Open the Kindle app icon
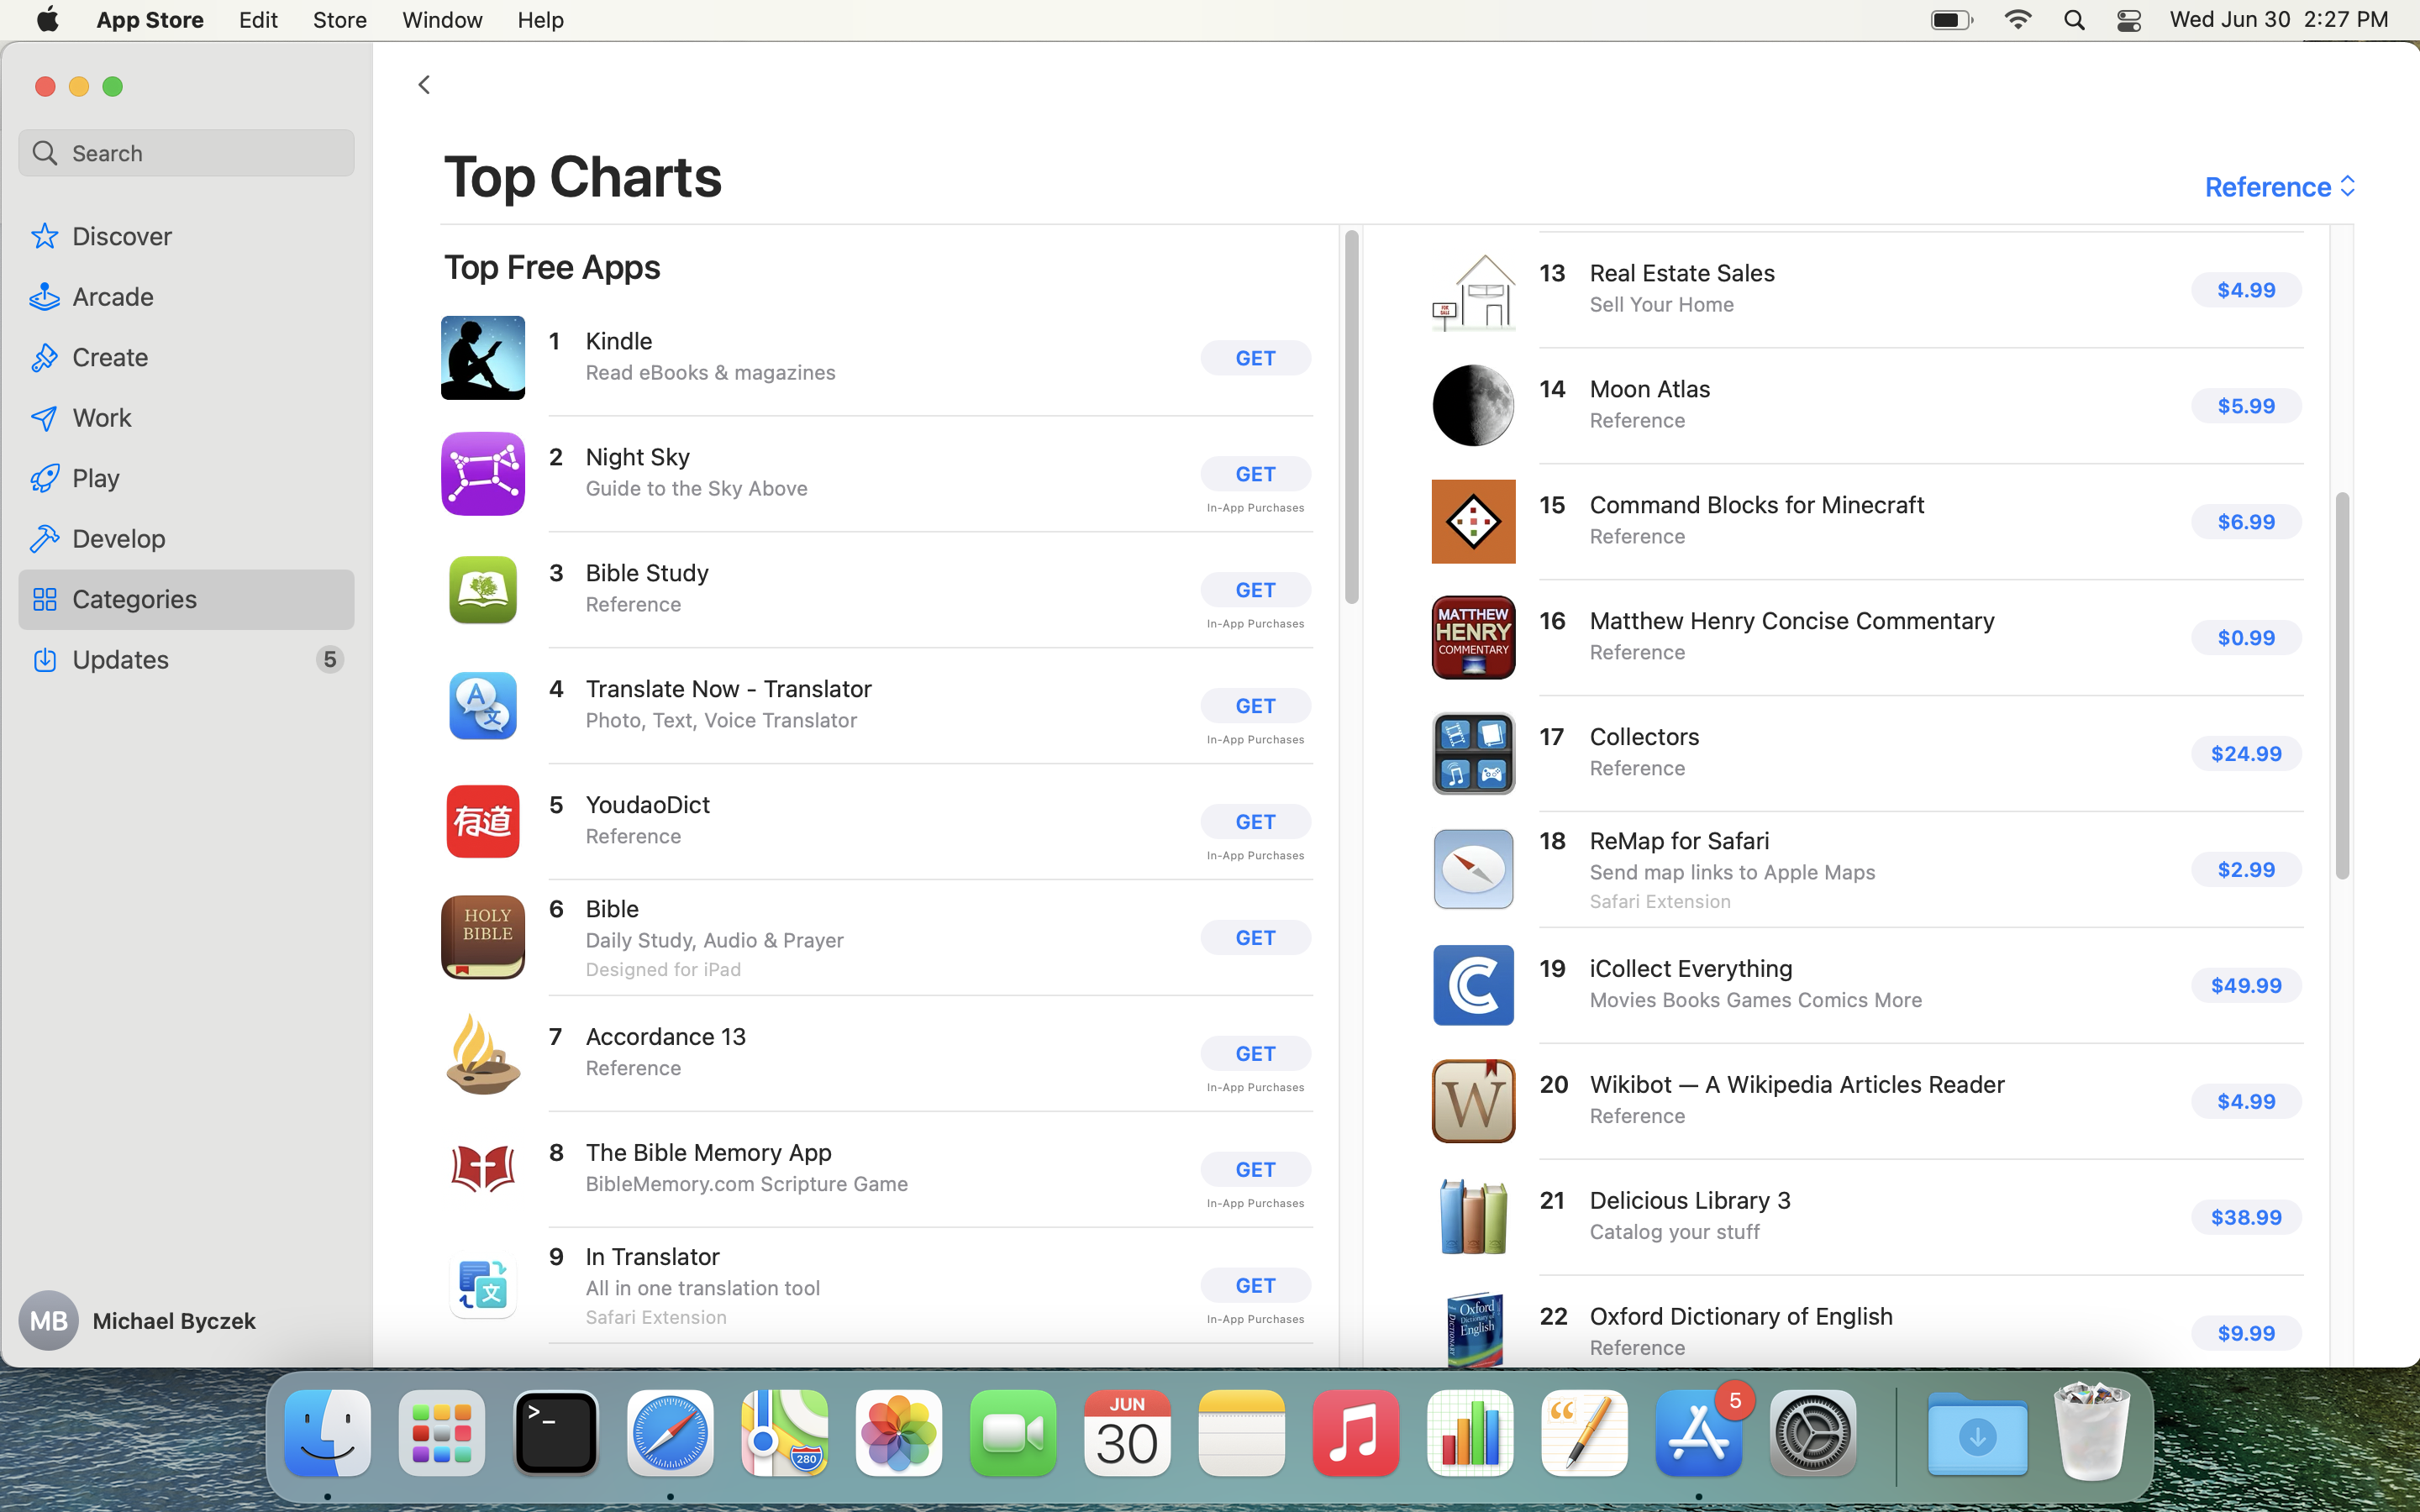The height and width of the screenshot is (1512, 2420). tap(482, 358)
